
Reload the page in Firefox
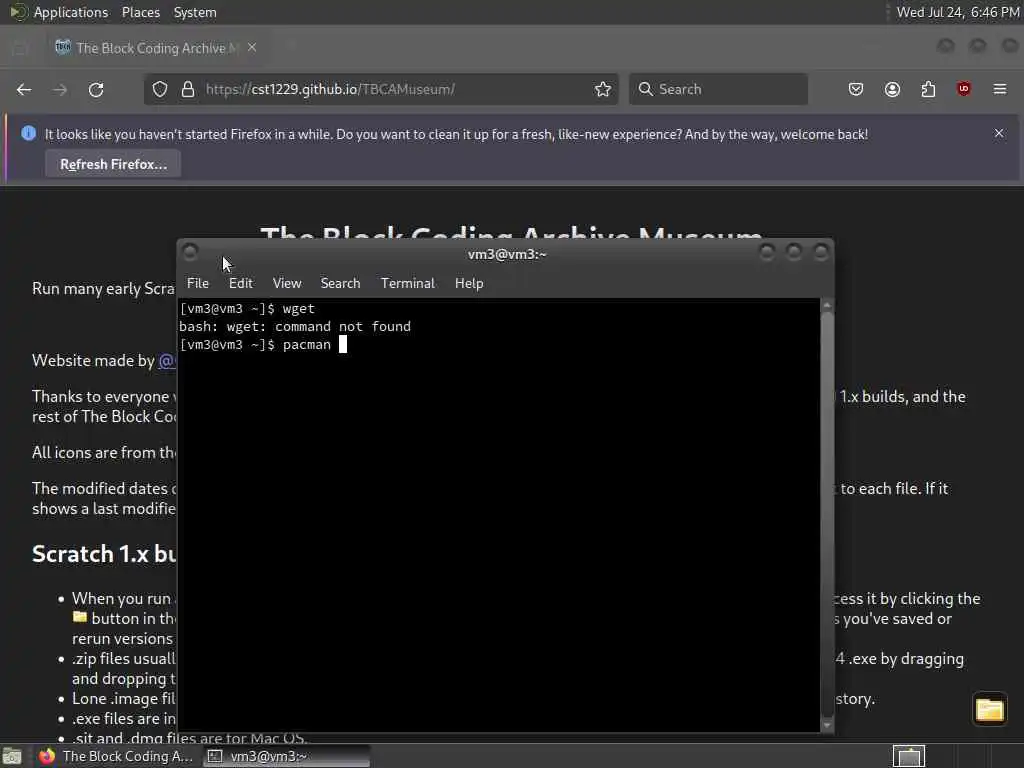pyautogui.click(x=96, y=89)
